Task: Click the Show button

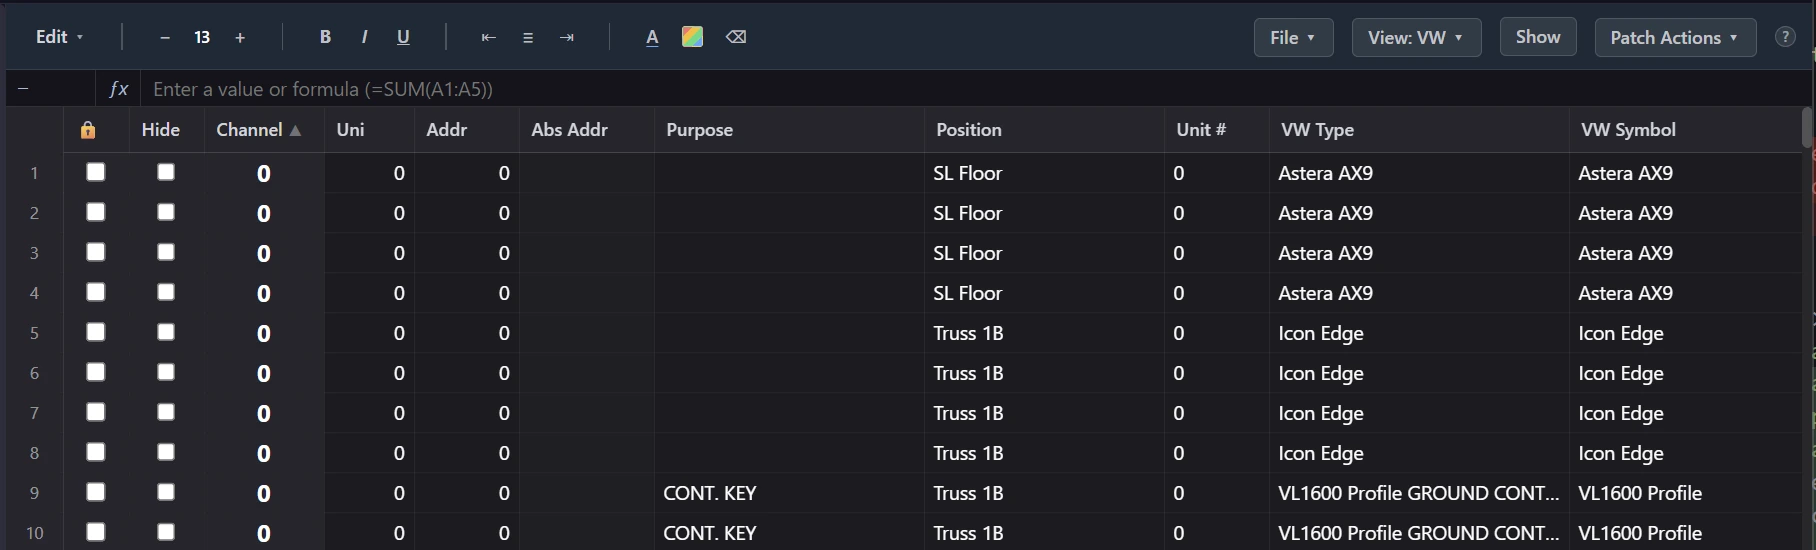Action: [x=1538, y=37]
